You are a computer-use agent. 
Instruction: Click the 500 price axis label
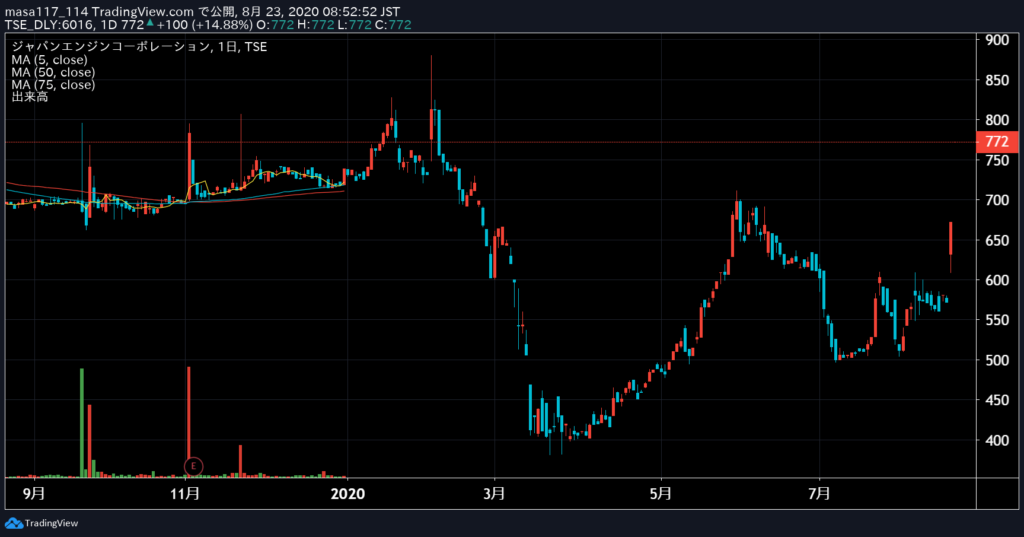pos(997,360)
